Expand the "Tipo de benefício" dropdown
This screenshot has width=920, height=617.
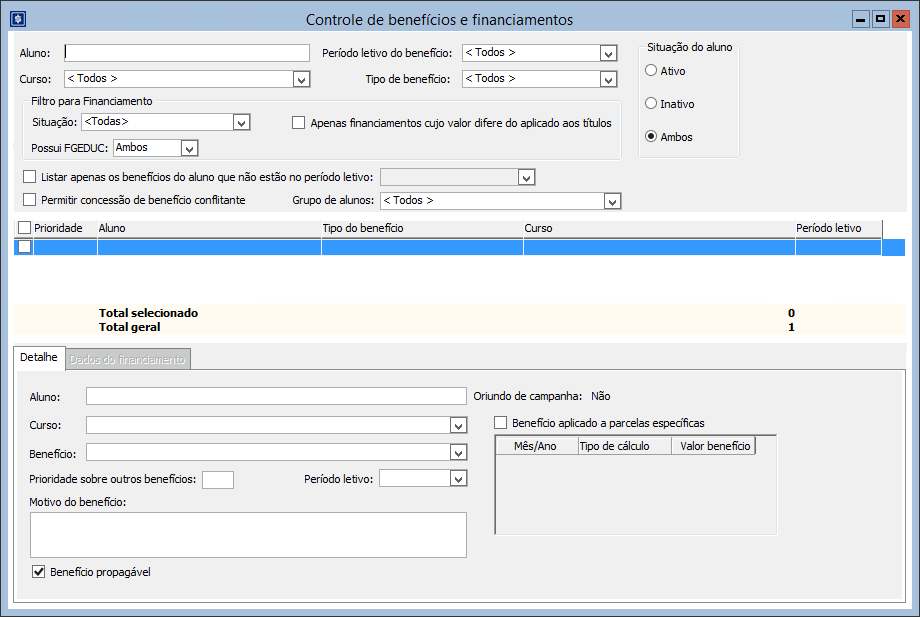pos(609,78)
